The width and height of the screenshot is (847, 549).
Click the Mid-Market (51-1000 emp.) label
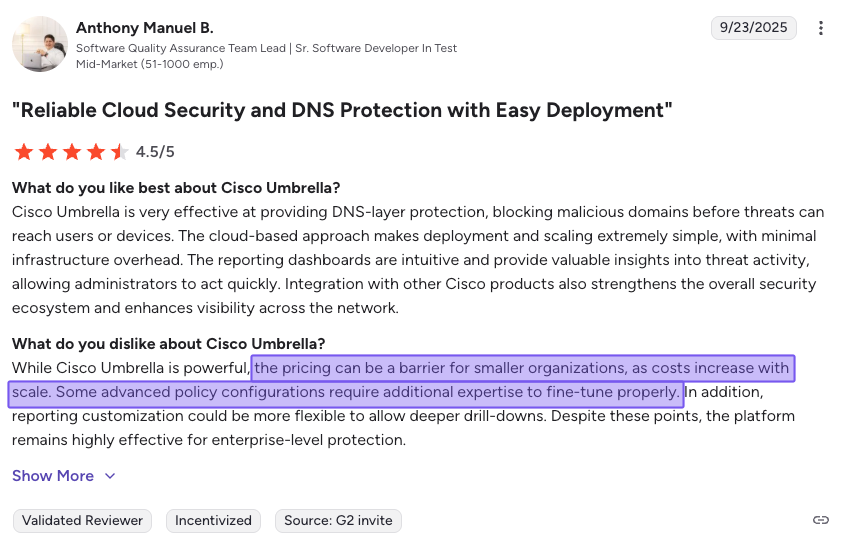click(149, 64)
